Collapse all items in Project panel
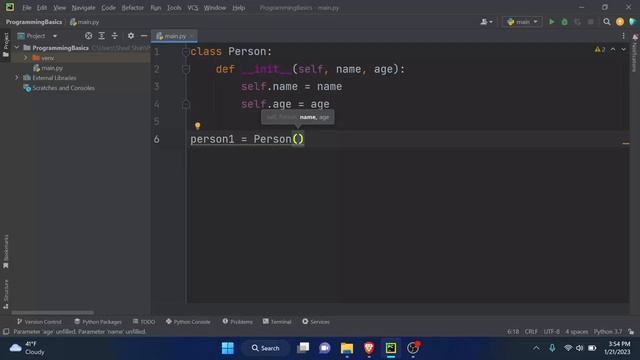 (x=115, y=36)
